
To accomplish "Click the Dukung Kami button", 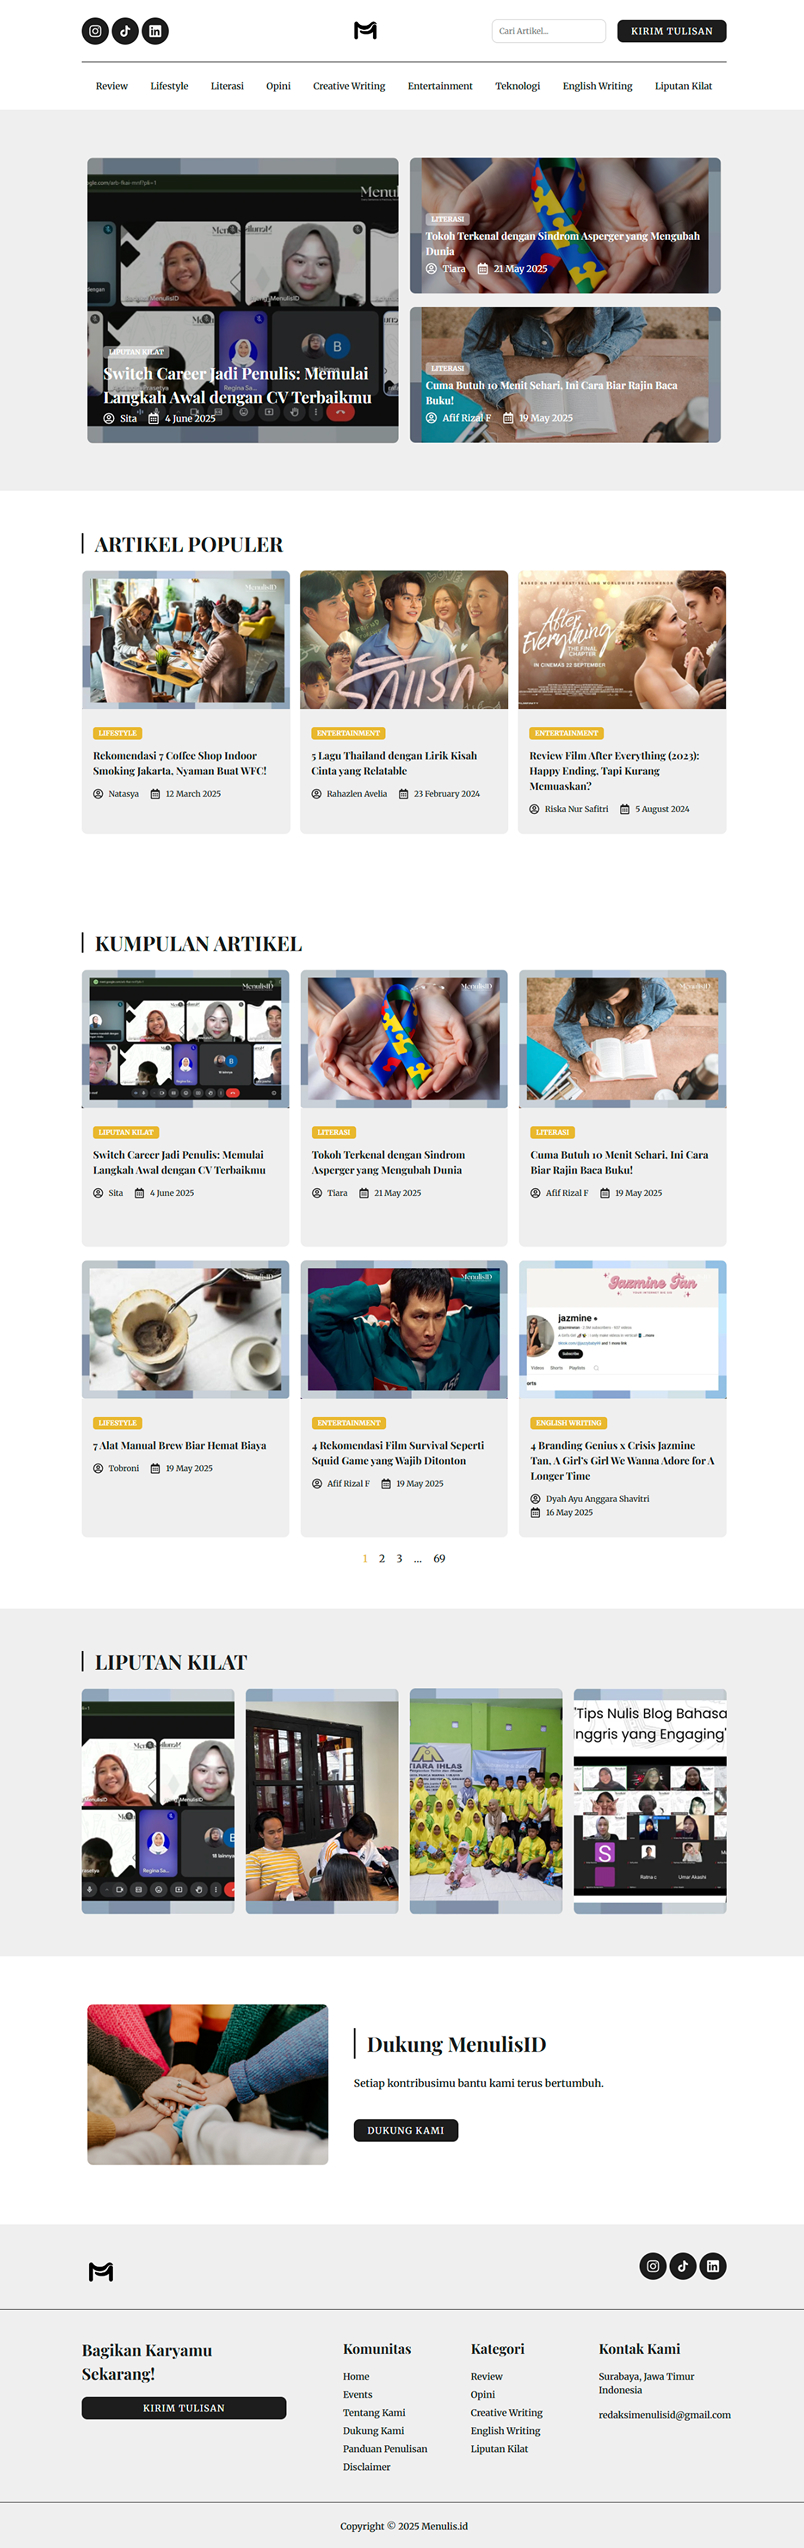I will click(x=406, y=2130).
